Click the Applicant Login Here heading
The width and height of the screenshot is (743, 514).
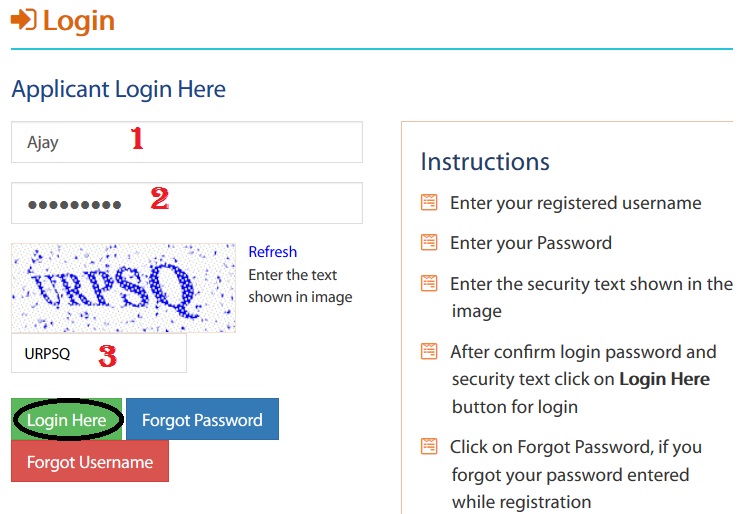(118, 90)
